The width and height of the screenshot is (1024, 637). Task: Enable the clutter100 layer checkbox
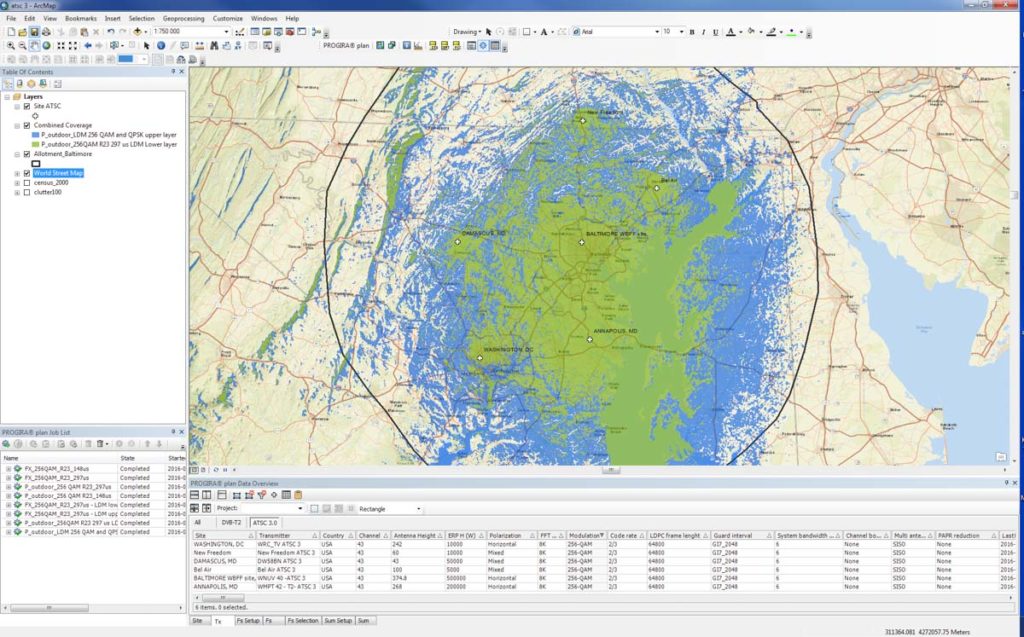(27, 193)
